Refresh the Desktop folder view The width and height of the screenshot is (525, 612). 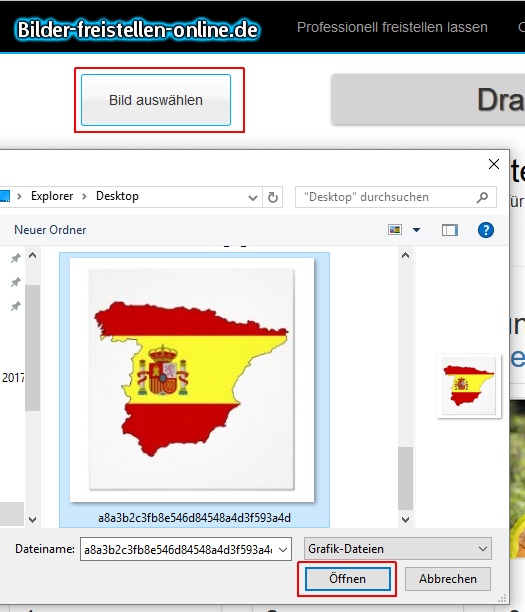pos(272,197)
